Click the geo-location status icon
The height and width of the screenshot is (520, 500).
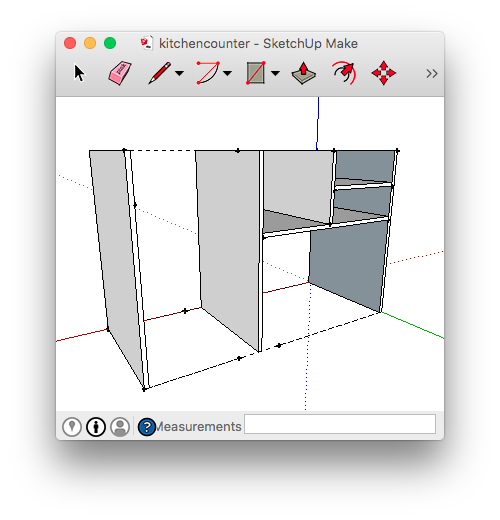[72, 427]
